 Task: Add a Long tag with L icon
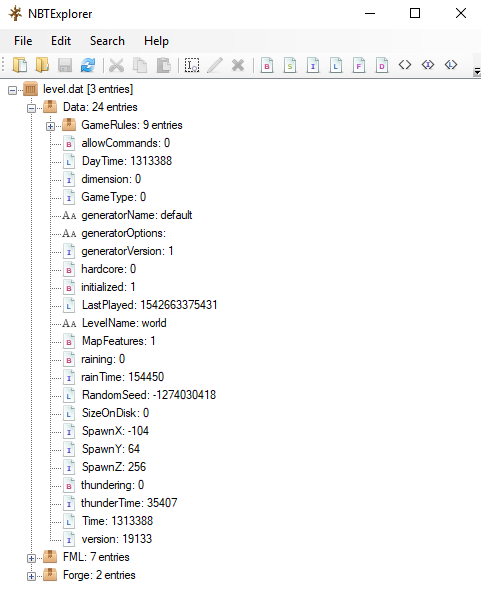click(336, 65)
